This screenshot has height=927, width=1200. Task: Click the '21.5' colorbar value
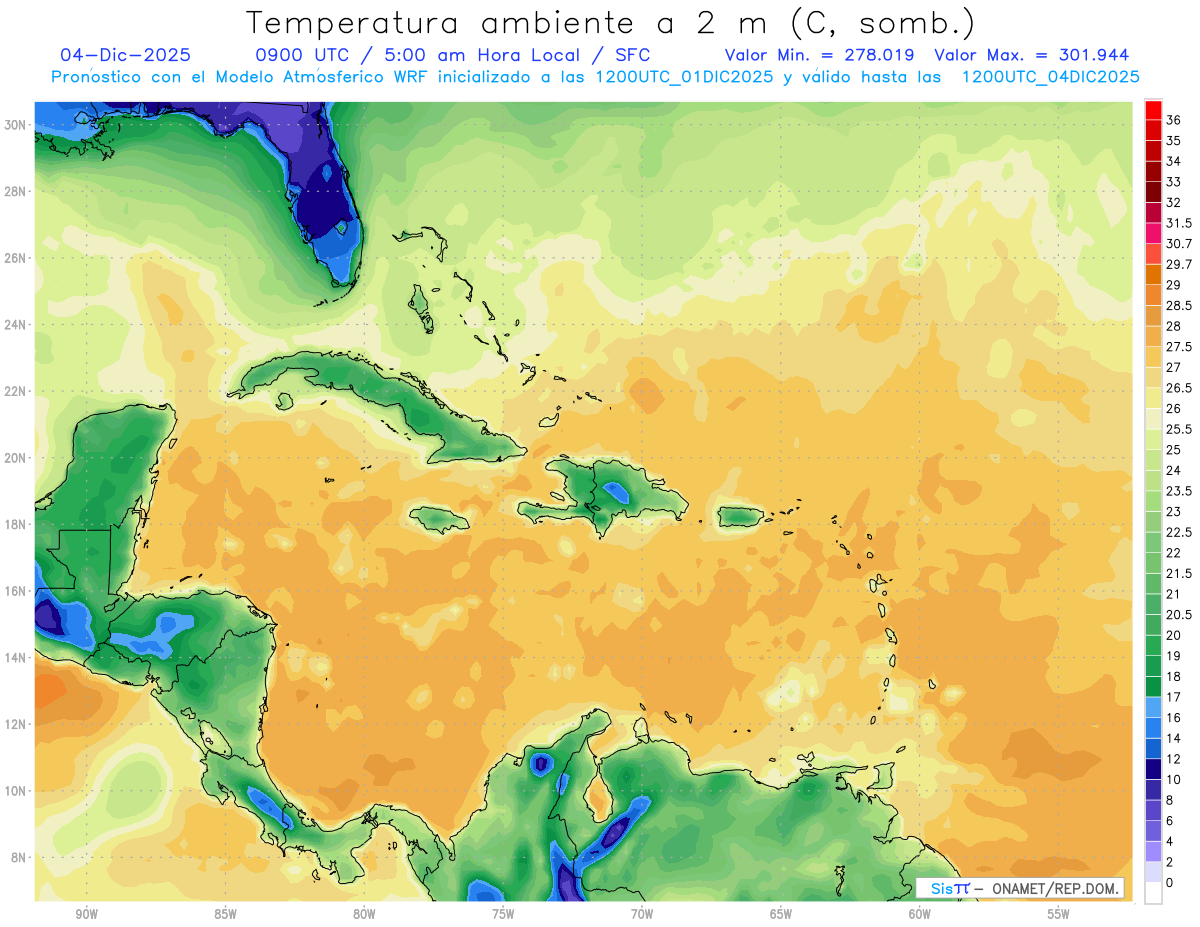[x=1179, y=573]
